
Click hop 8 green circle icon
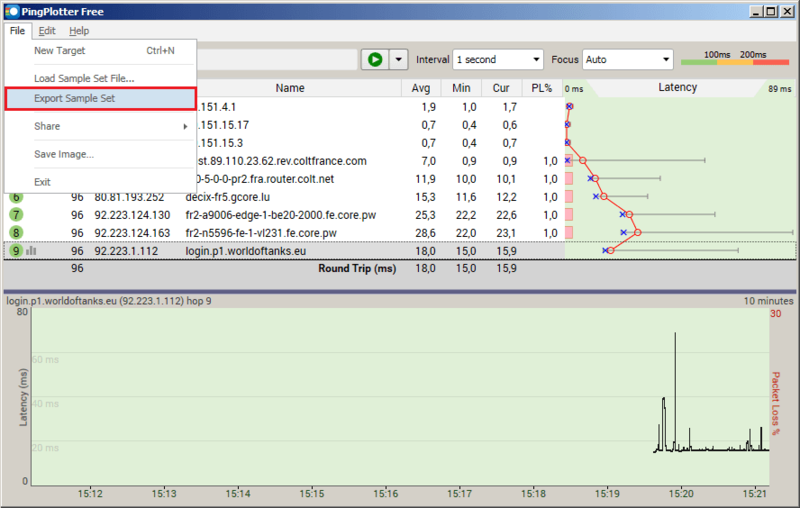click(x=16, y=233)
